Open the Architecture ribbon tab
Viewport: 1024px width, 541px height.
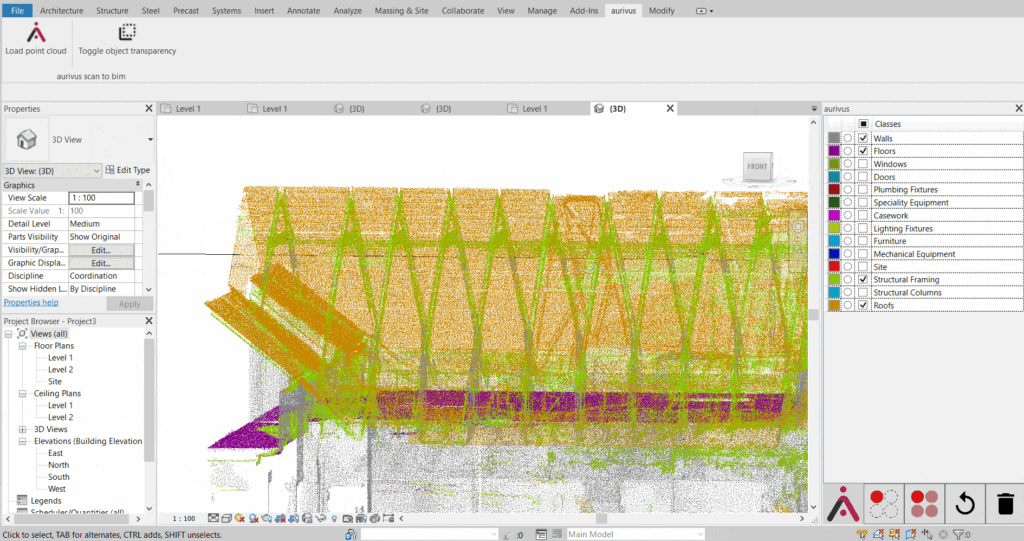tap(61, 10)
